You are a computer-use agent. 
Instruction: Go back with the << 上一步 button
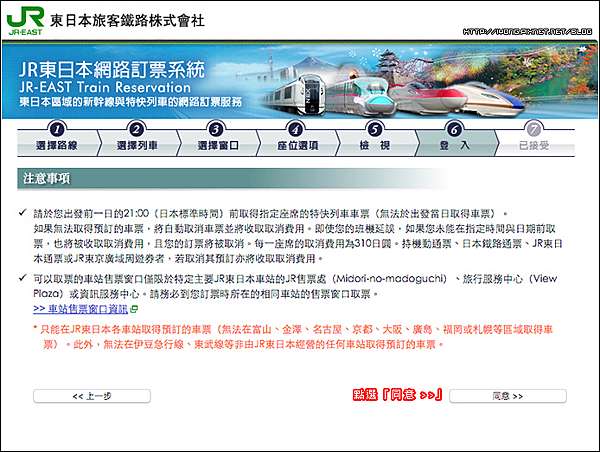click(92, 396)
